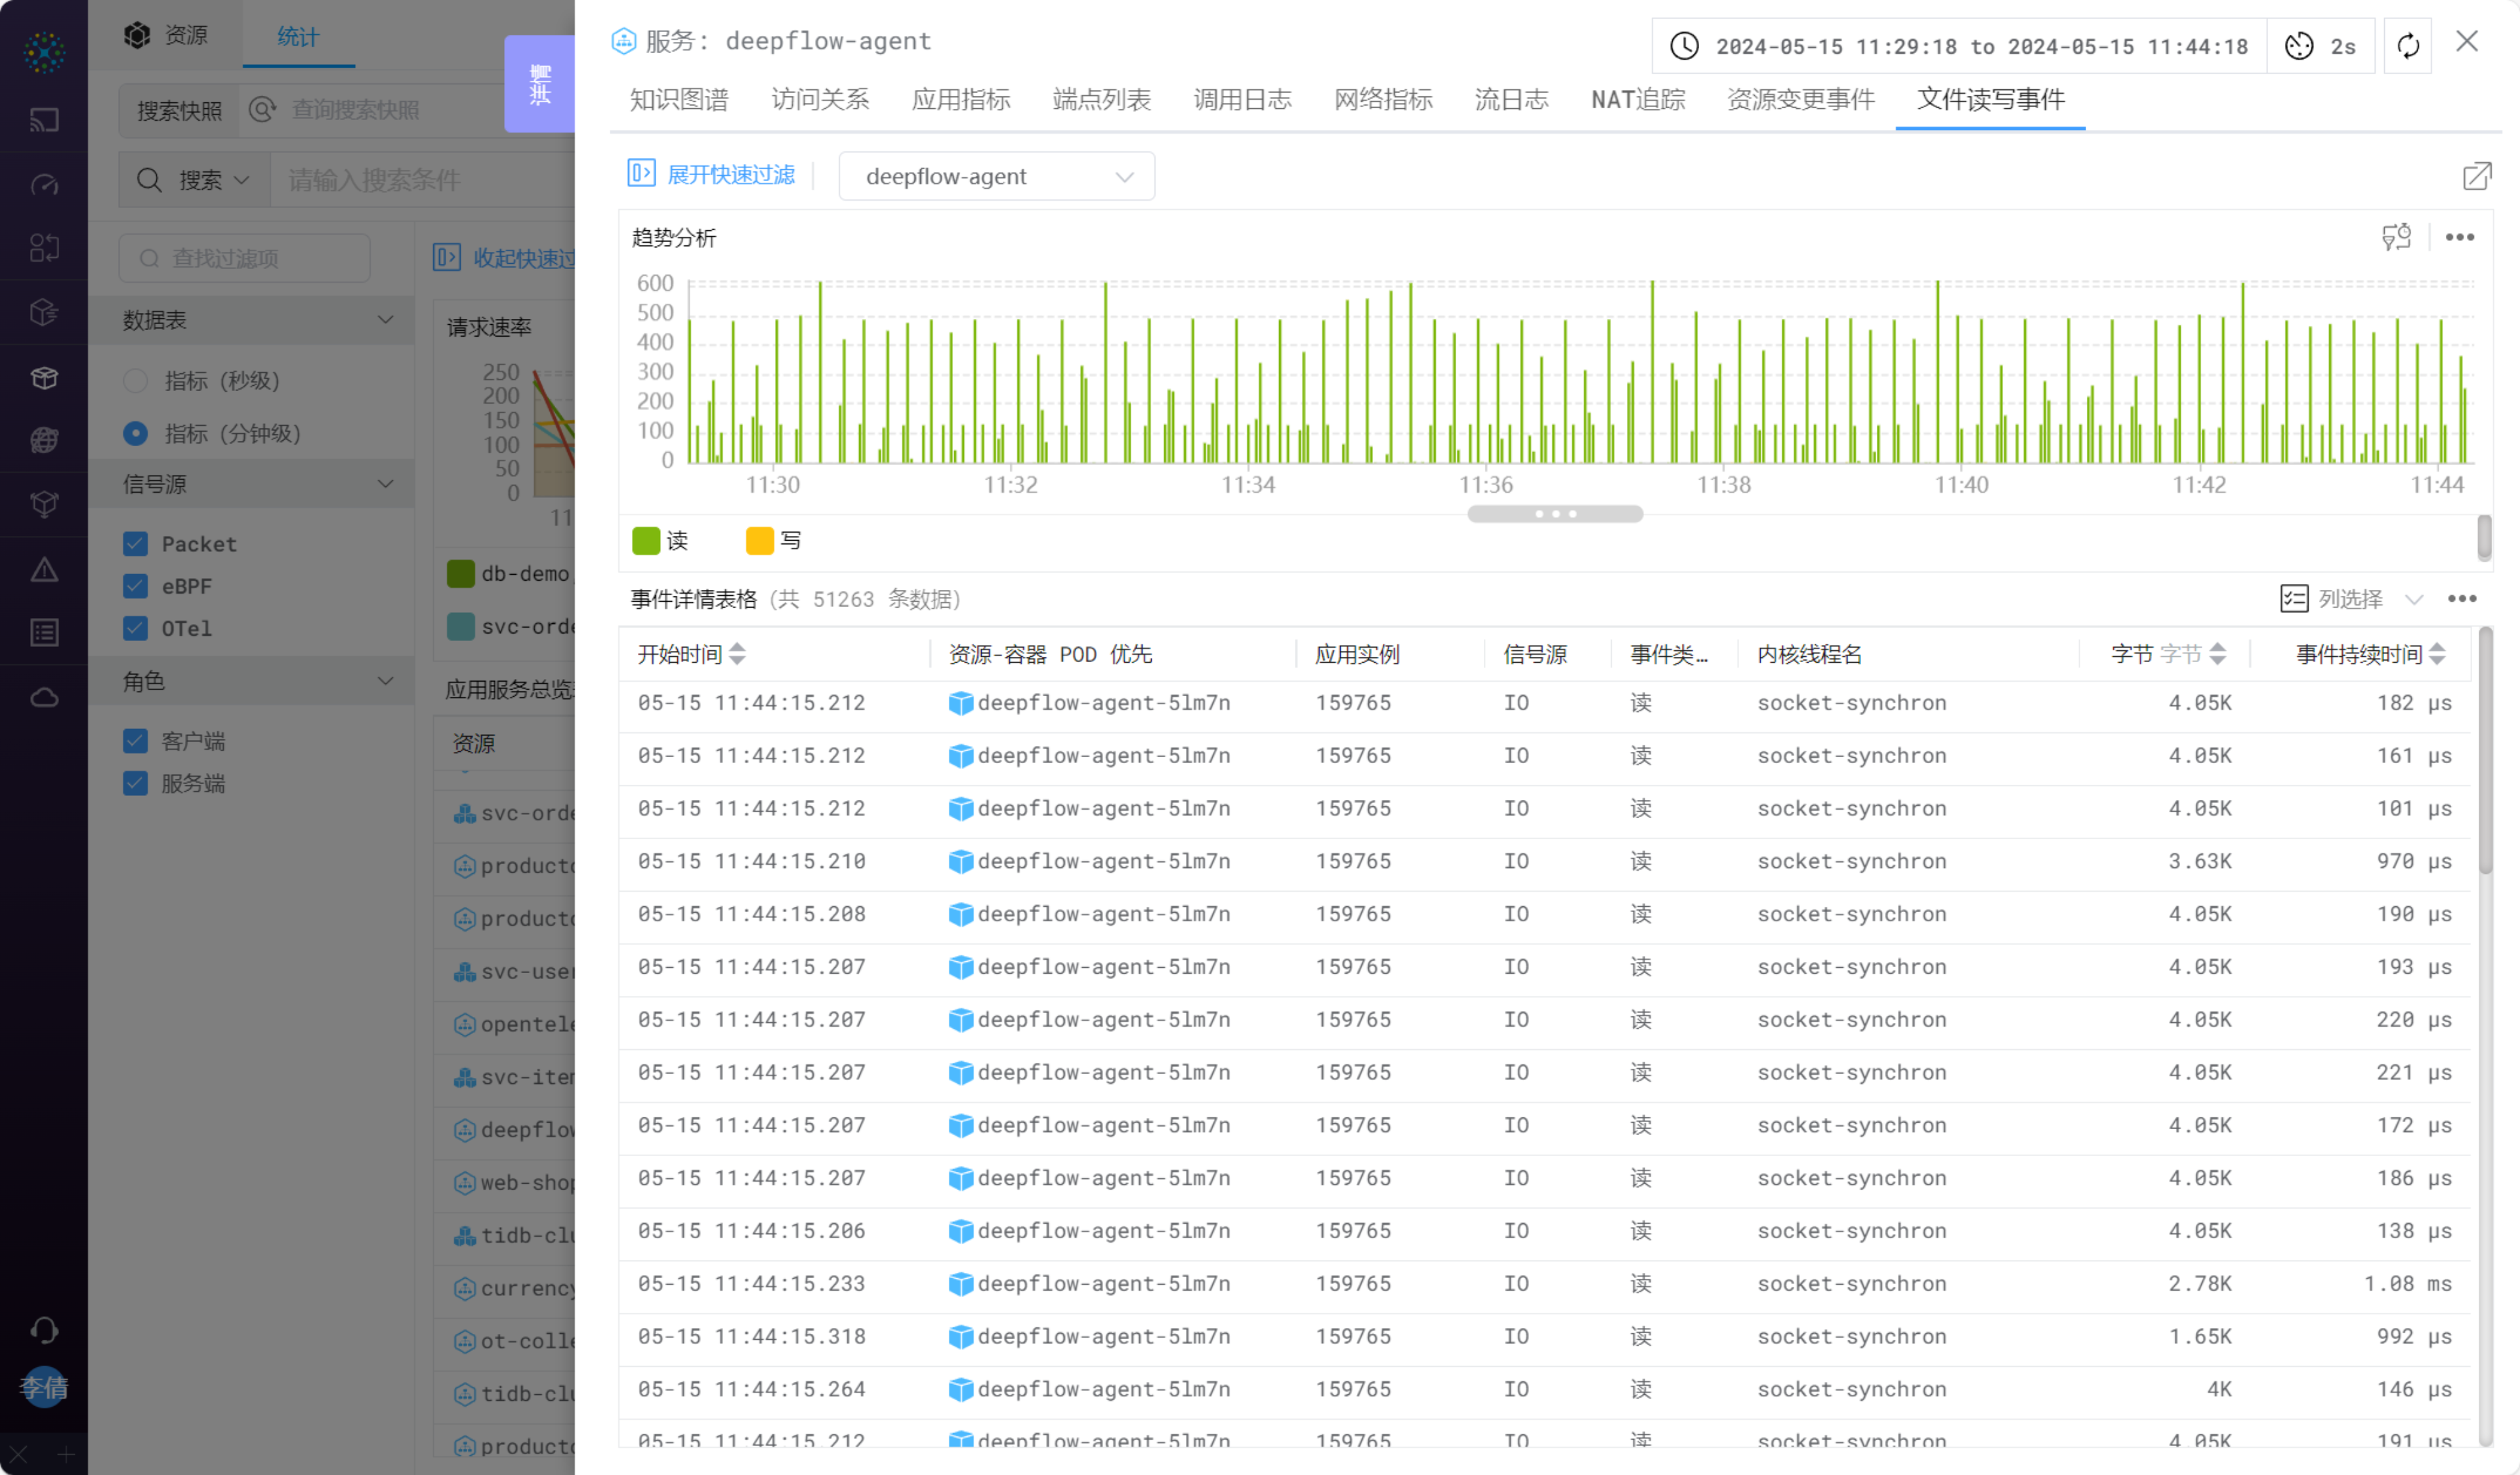Open the 网络指标 tab

[x=1383, y=99]
